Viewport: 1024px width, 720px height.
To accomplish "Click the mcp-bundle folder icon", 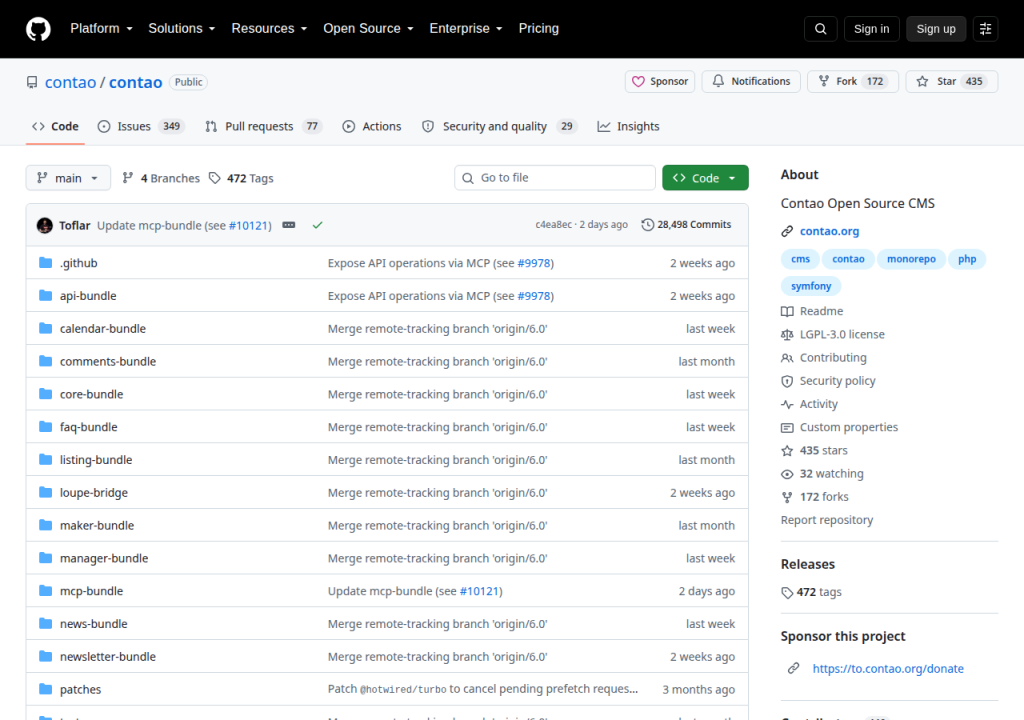I will [x=45, y=591].
